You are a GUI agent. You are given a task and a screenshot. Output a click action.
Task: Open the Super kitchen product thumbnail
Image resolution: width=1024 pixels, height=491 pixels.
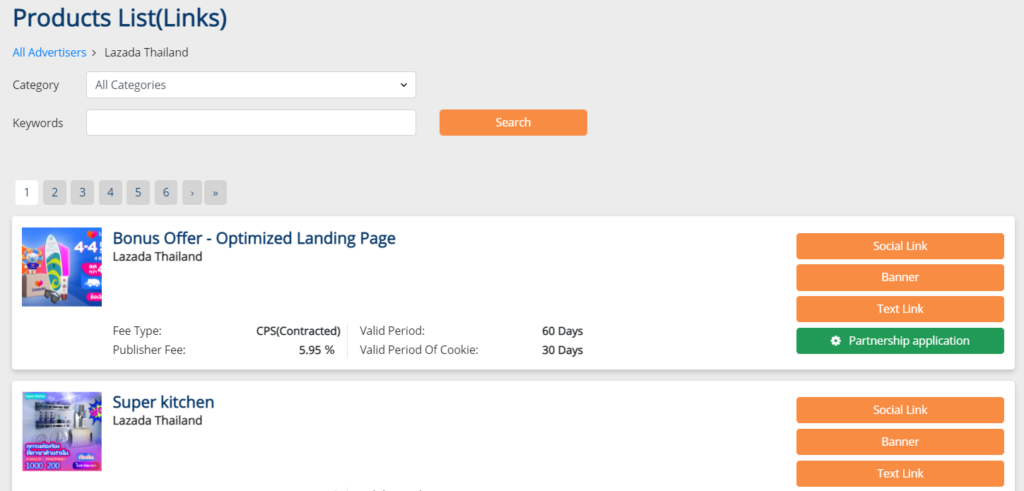[x=62, y=432]
